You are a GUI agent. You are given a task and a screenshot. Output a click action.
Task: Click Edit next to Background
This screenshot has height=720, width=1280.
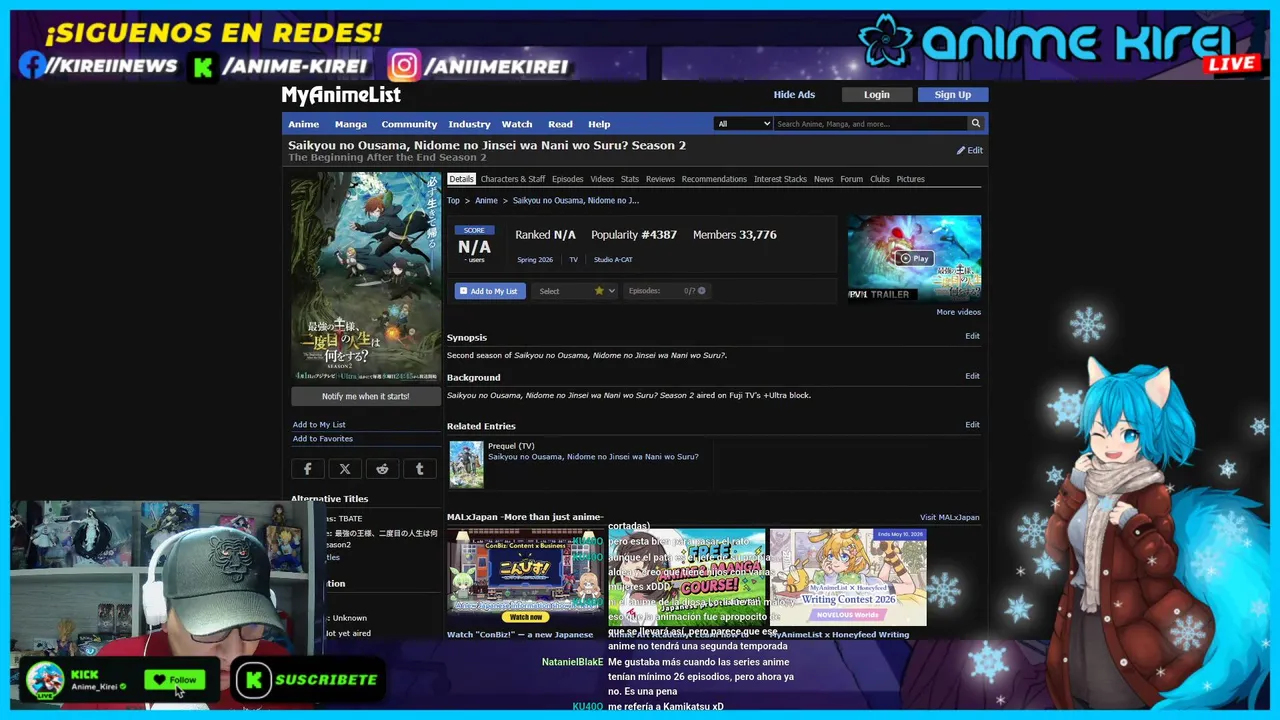pos(972,376)
